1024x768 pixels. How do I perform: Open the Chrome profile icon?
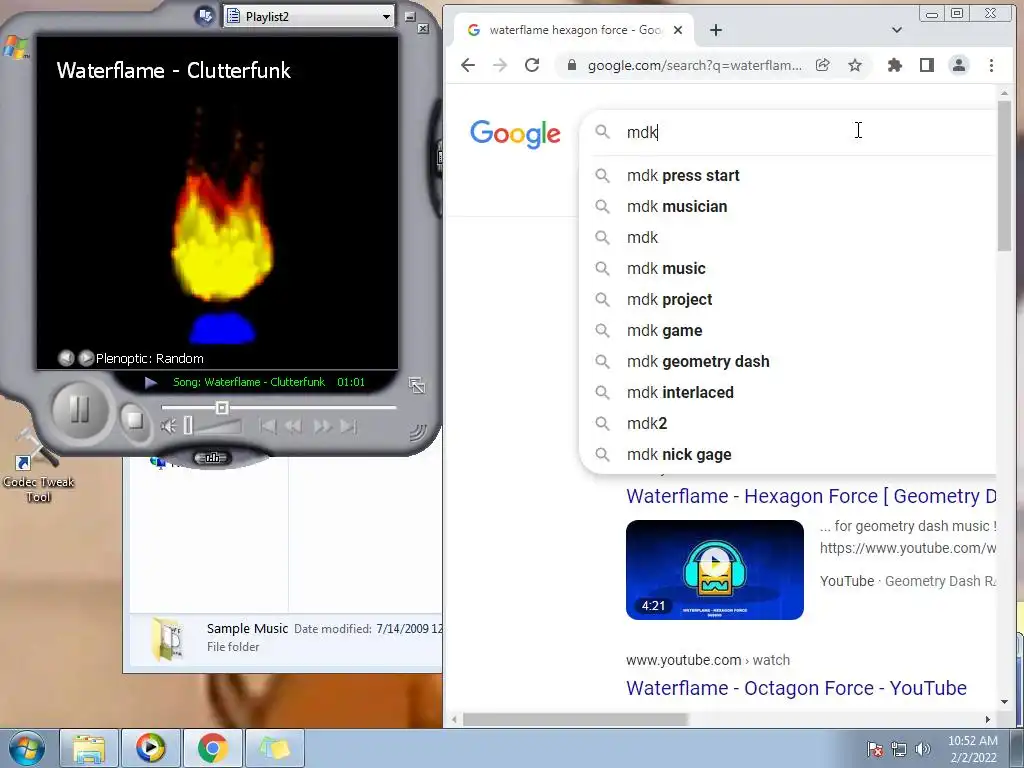[x=959, y=65]
